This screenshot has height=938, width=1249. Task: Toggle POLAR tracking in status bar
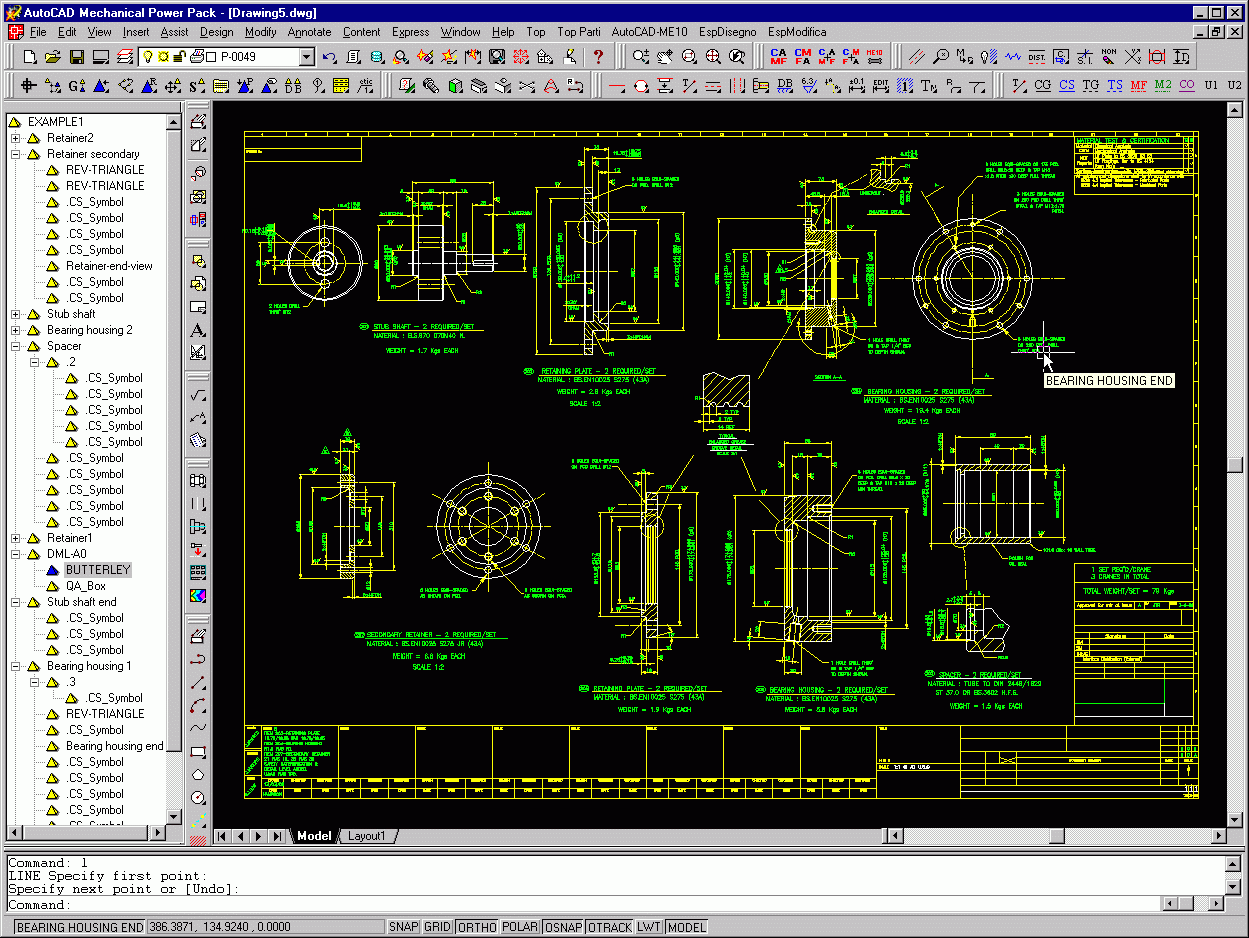tap(520, 927)
